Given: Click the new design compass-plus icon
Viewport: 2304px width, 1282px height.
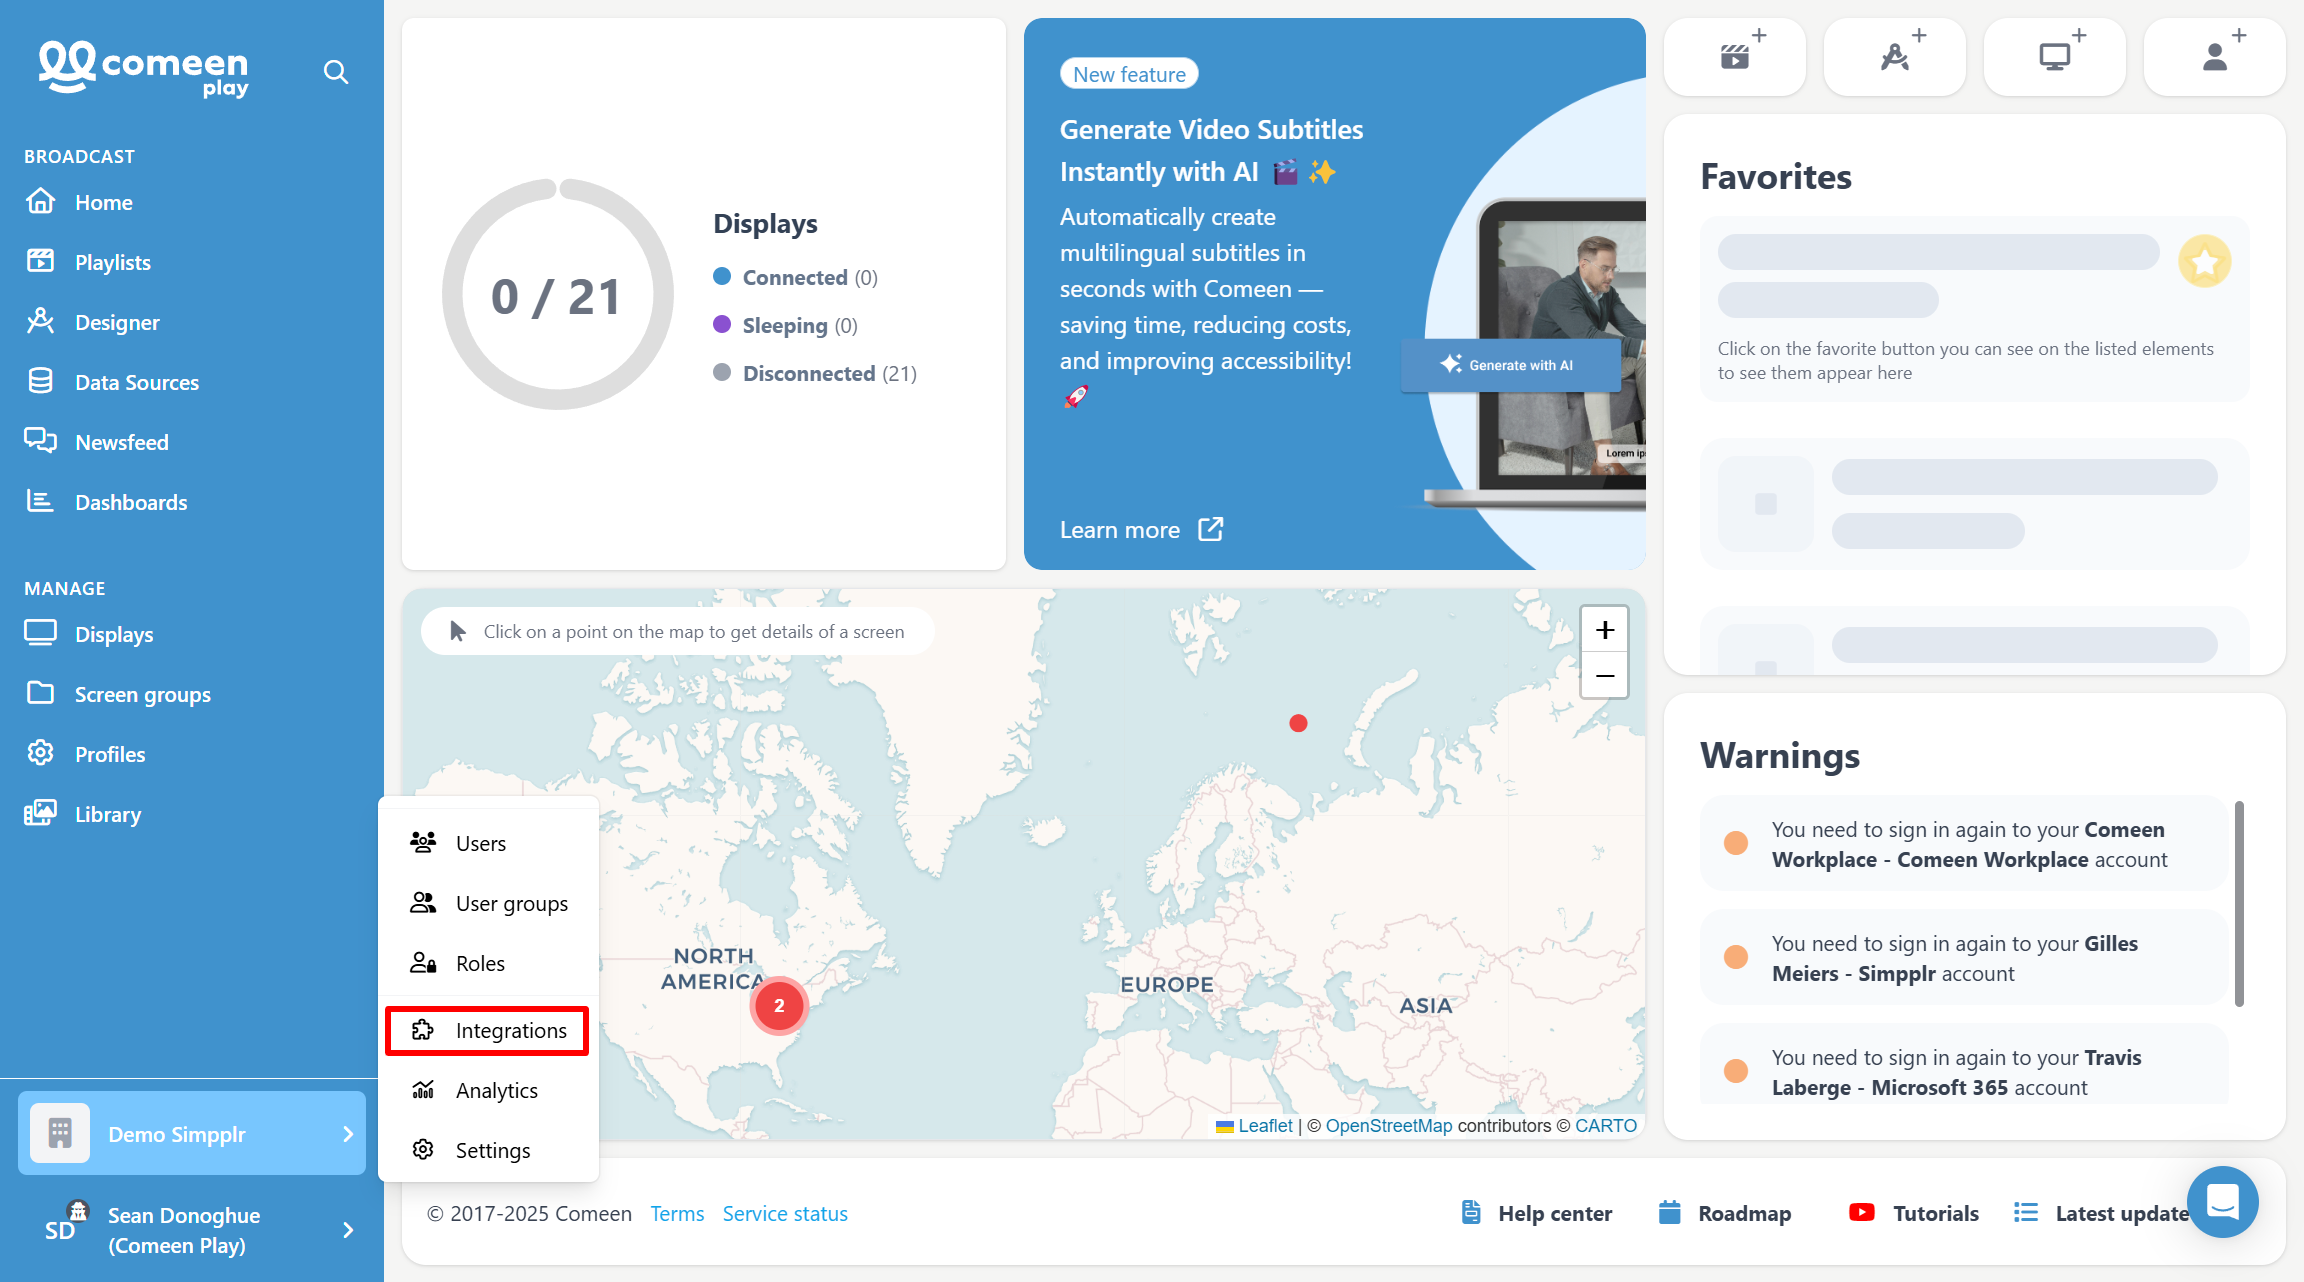Looking at the screenshot, I should 1895,56.
